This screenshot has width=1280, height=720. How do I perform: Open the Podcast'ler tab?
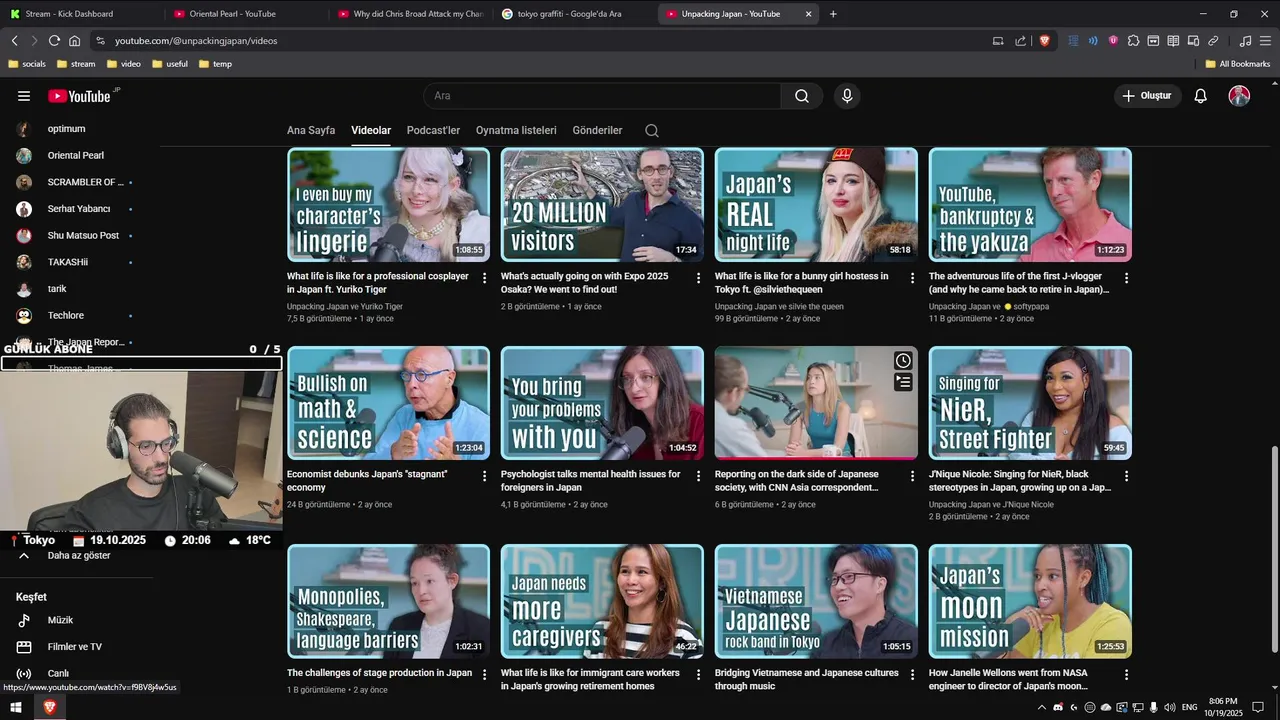433,131
